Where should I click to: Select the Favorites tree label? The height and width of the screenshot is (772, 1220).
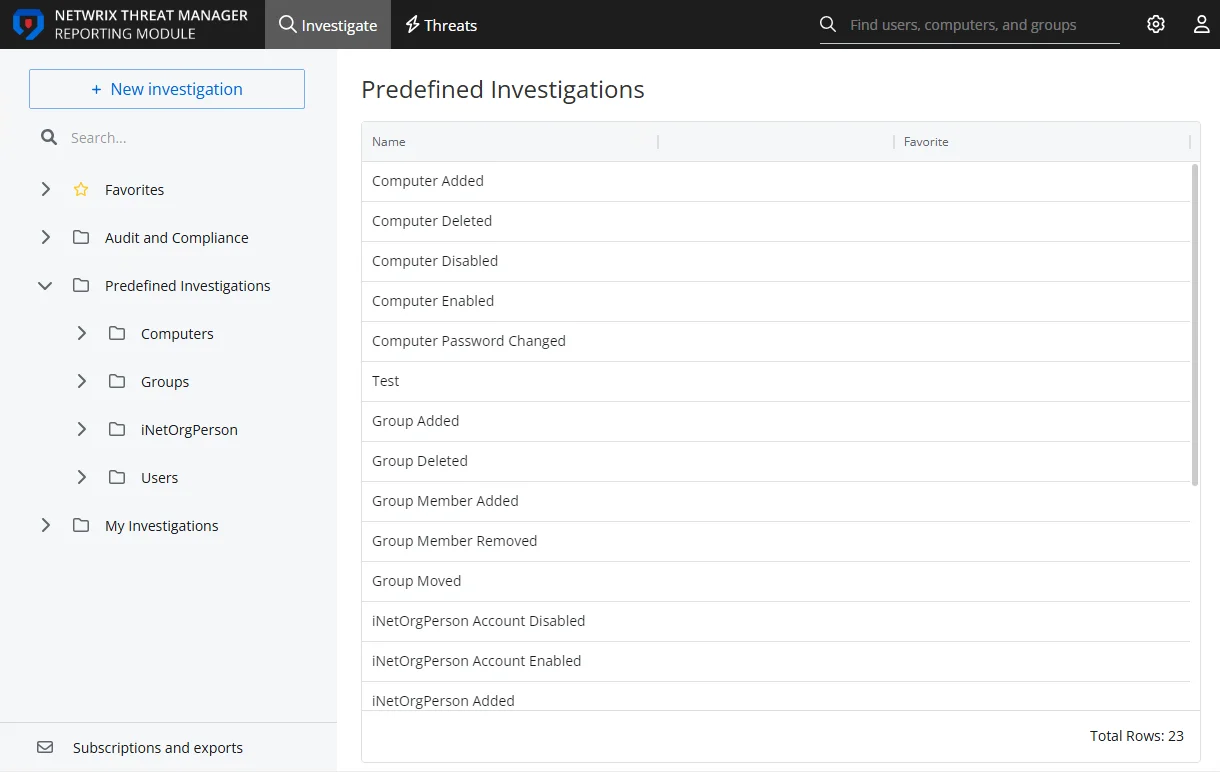(134, 190)
